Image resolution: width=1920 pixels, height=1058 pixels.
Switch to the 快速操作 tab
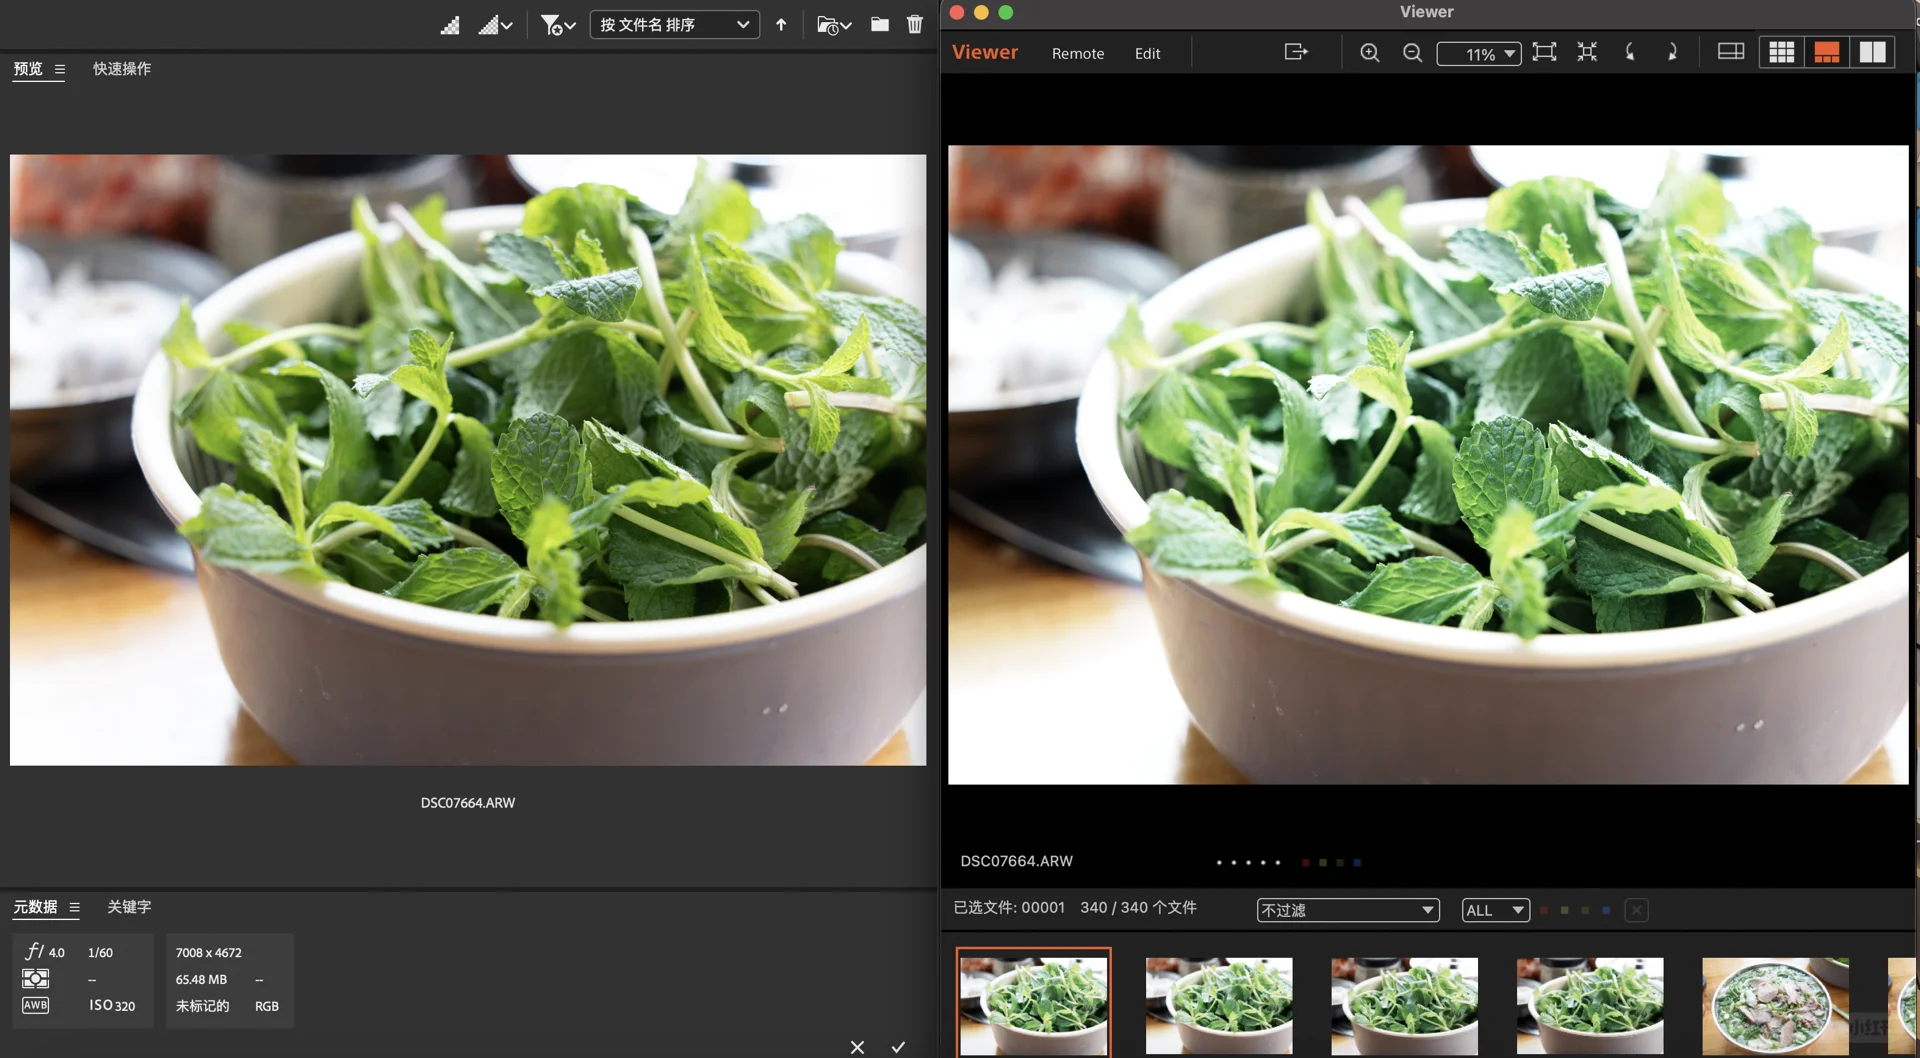(122, 69)
